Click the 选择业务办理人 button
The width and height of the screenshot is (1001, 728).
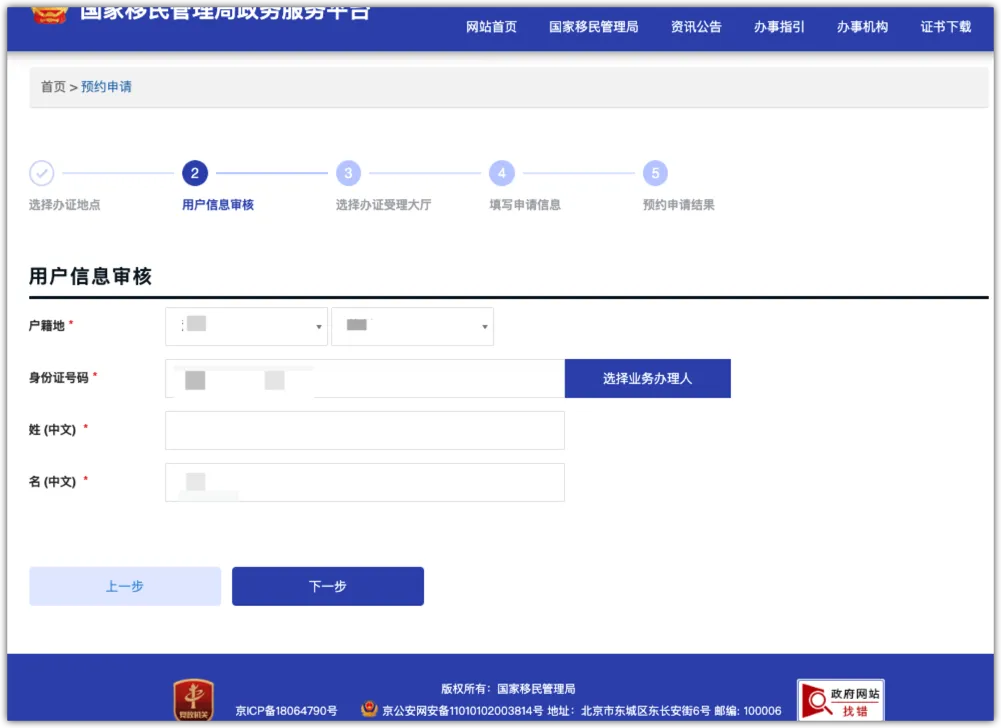tap(647, 379)
